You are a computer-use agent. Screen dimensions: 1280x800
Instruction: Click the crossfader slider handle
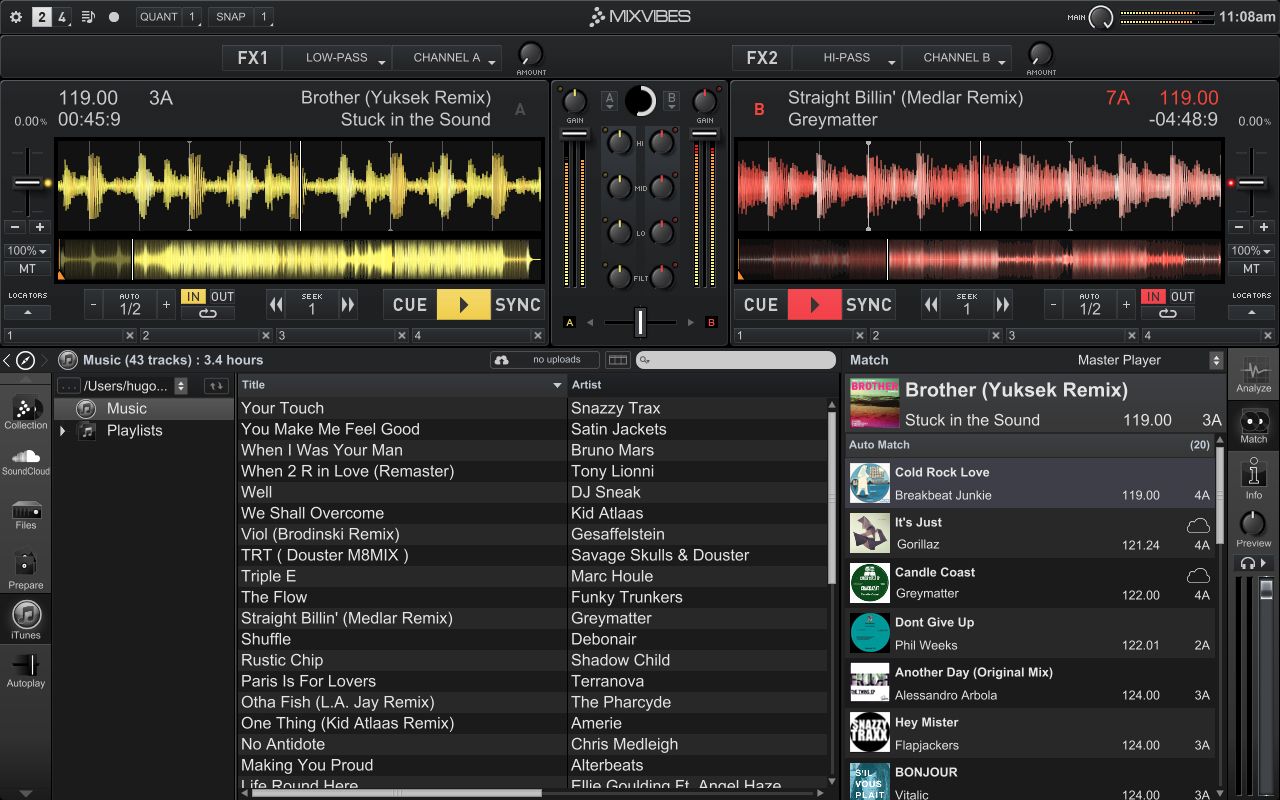[x=641, y=322]
